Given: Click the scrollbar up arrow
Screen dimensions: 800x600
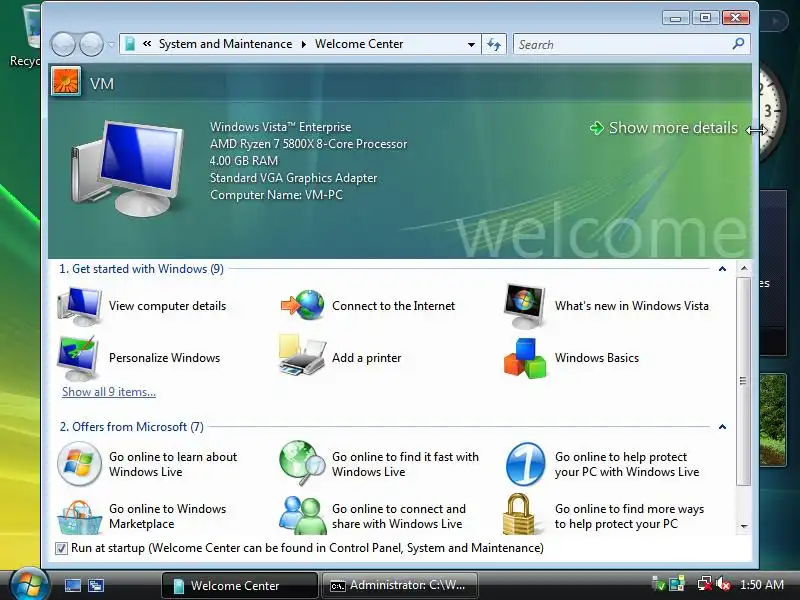Looking at the screenshot, I should [744, 268].
